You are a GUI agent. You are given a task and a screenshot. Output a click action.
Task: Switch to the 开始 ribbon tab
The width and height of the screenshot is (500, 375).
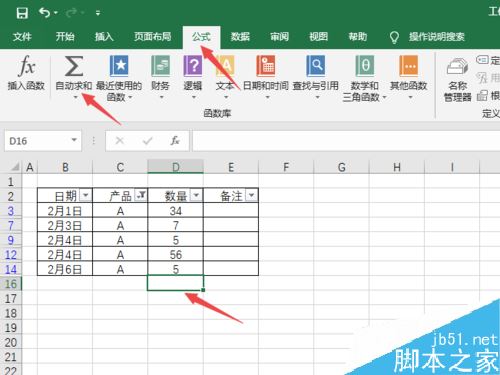(x=65, y=36)
